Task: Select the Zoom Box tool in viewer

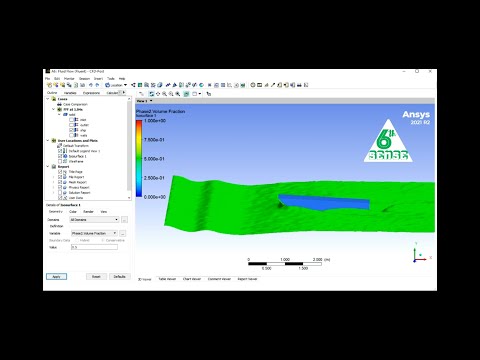Action: [x=171, y=94]
